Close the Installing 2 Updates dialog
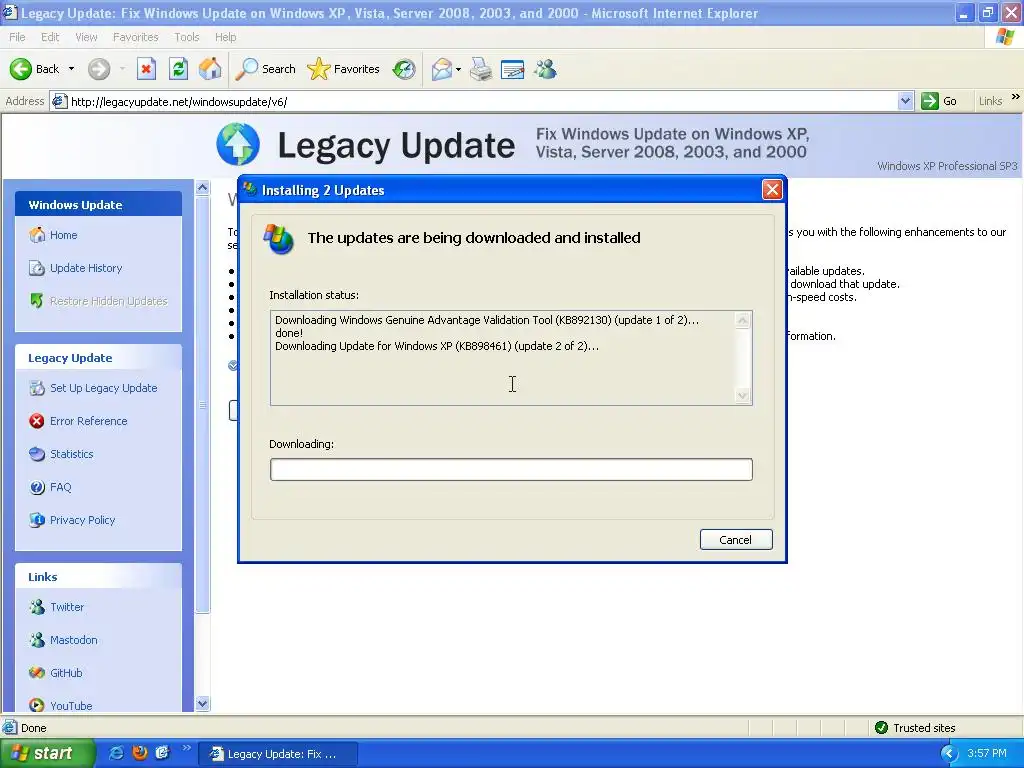 point(772,190)
